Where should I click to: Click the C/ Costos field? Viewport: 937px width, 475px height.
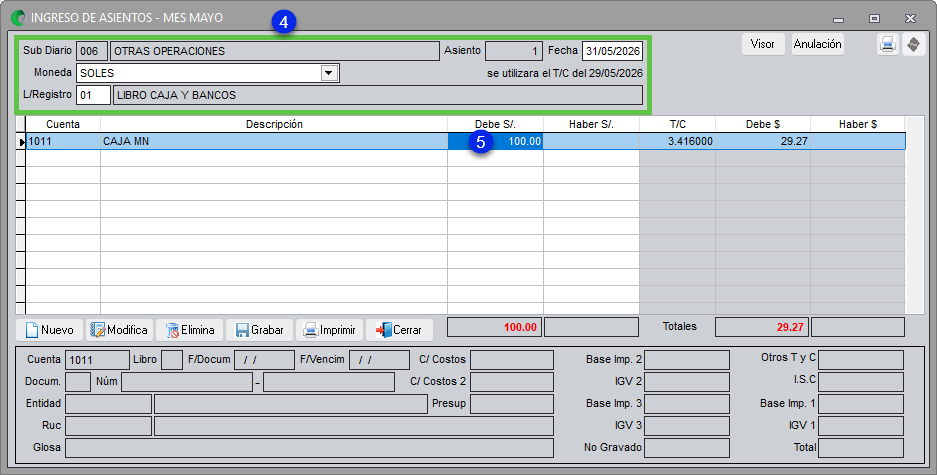pos(512,360)
